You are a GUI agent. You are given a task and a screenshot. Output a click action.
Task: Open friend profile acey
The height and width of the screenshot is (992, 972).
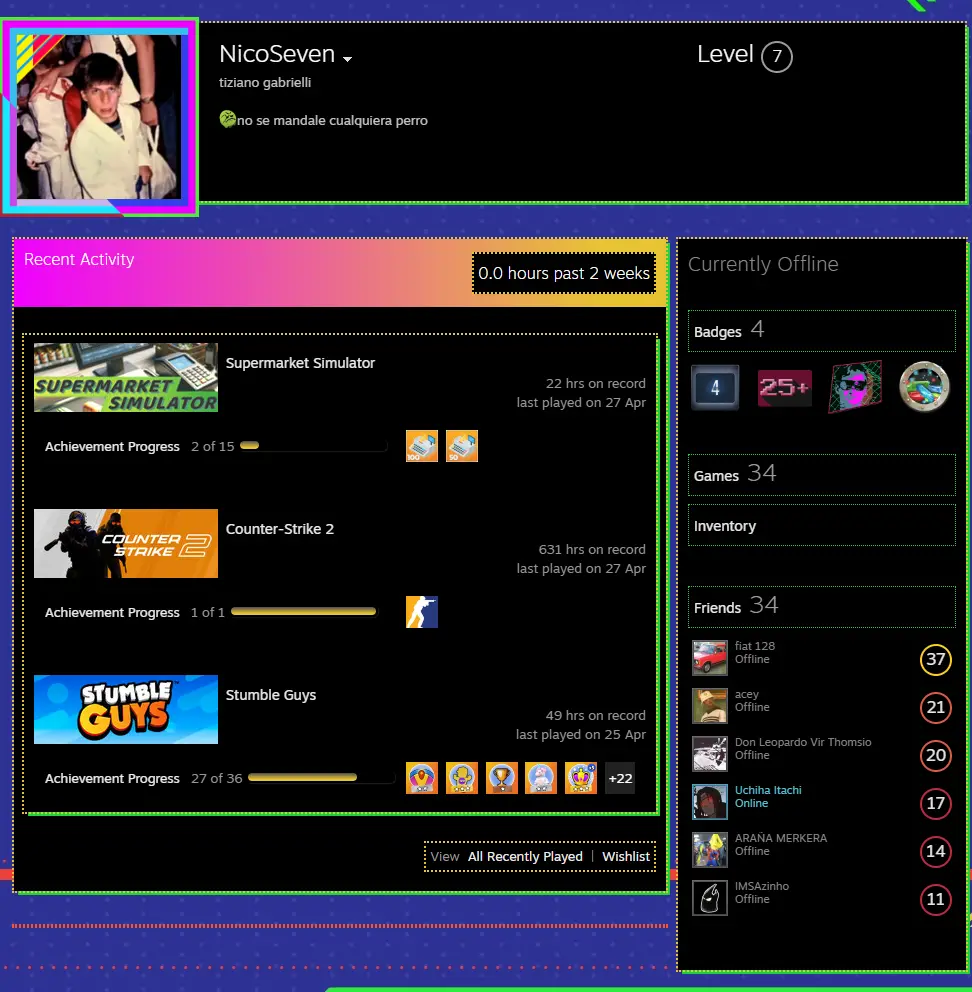pyautogui.click(x=747, y=694)
